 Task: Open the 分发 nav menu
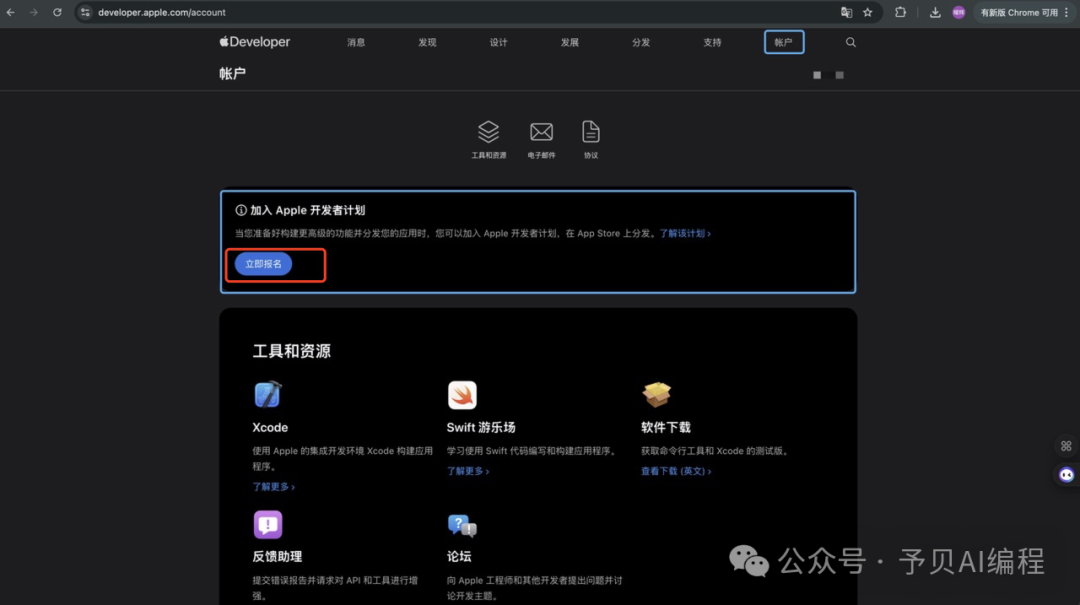point(641,43)
